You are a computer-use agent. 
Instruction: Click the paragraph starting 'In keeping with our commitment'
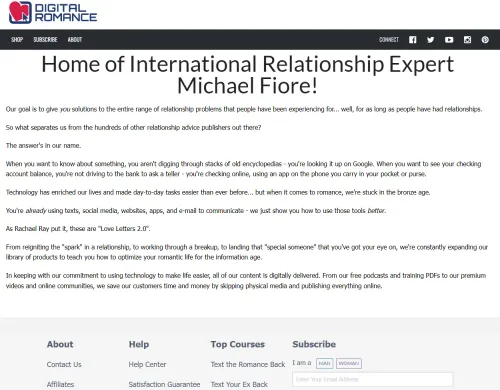(246, 280)
